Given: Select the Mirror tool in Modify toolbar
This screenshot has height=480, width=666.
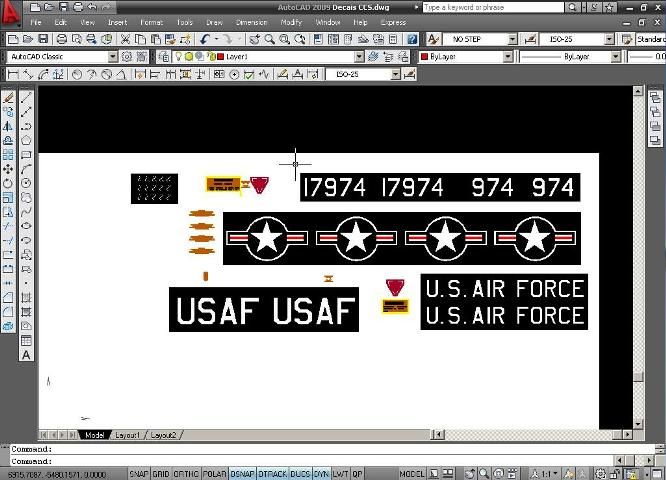Looking at the screenshot, I should [8, 126].
